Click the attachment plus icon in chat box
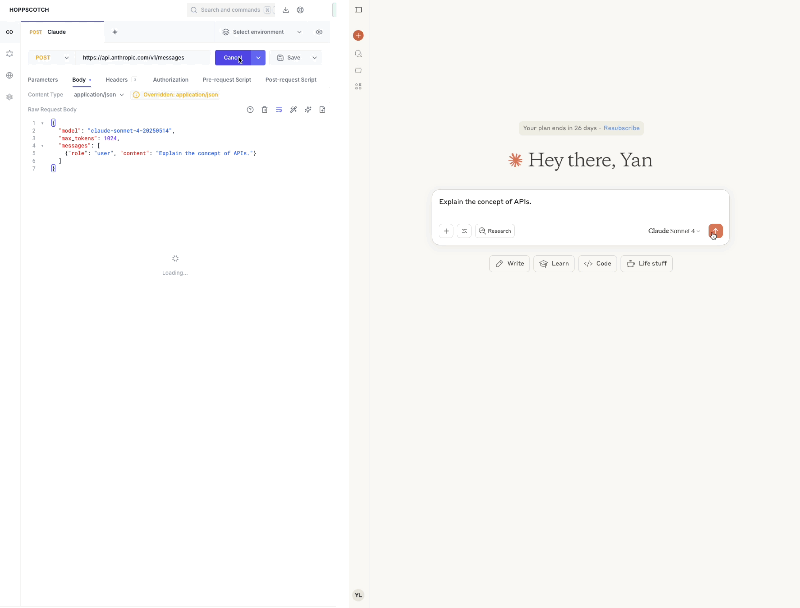 (446, 231)
